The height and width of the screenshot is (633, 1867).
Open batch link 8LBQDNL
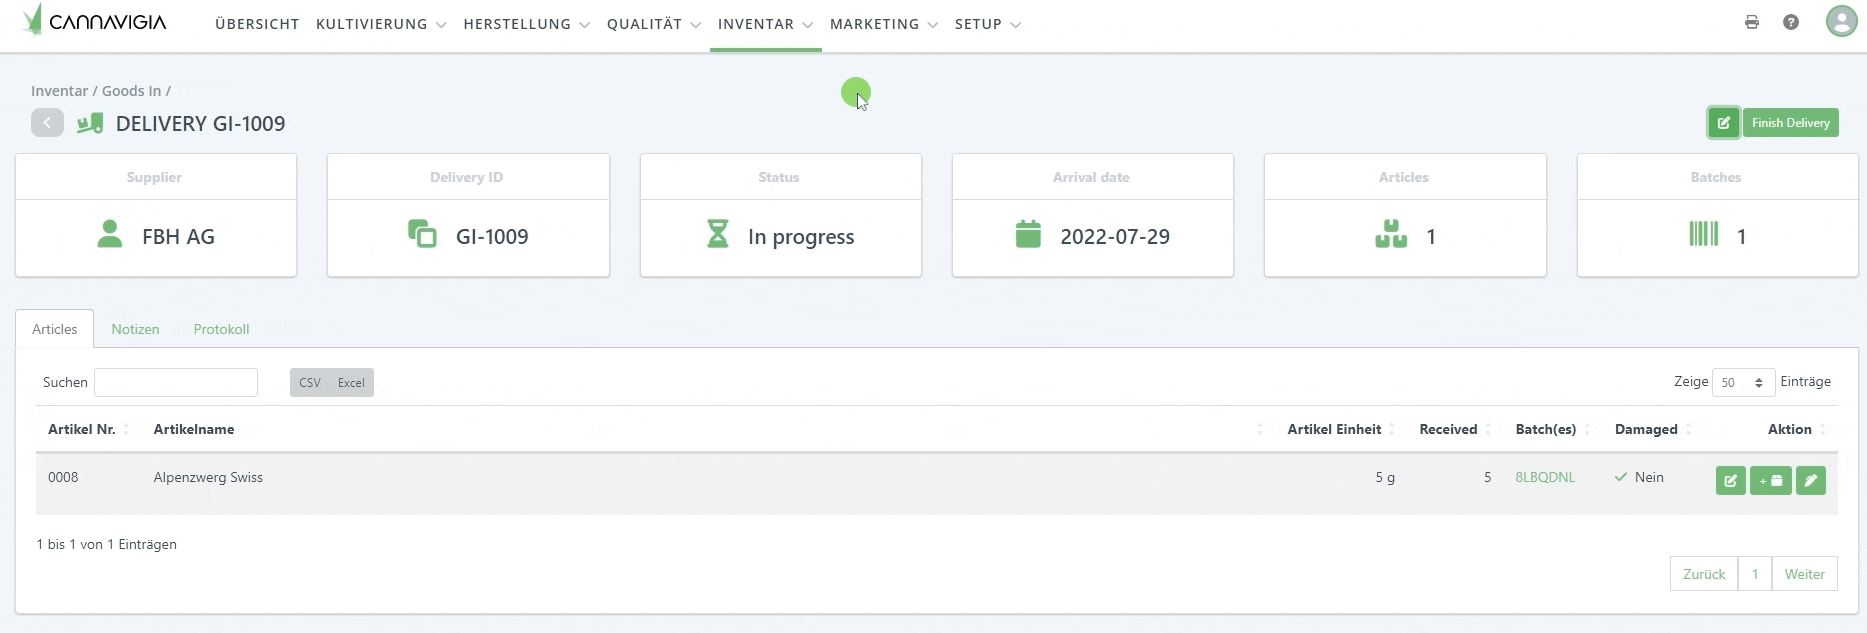click(x=1544, y=477)
